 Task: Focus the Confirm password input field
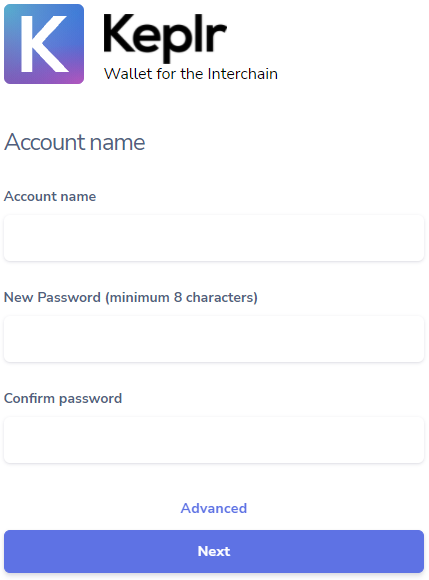(x=214, y=440)
